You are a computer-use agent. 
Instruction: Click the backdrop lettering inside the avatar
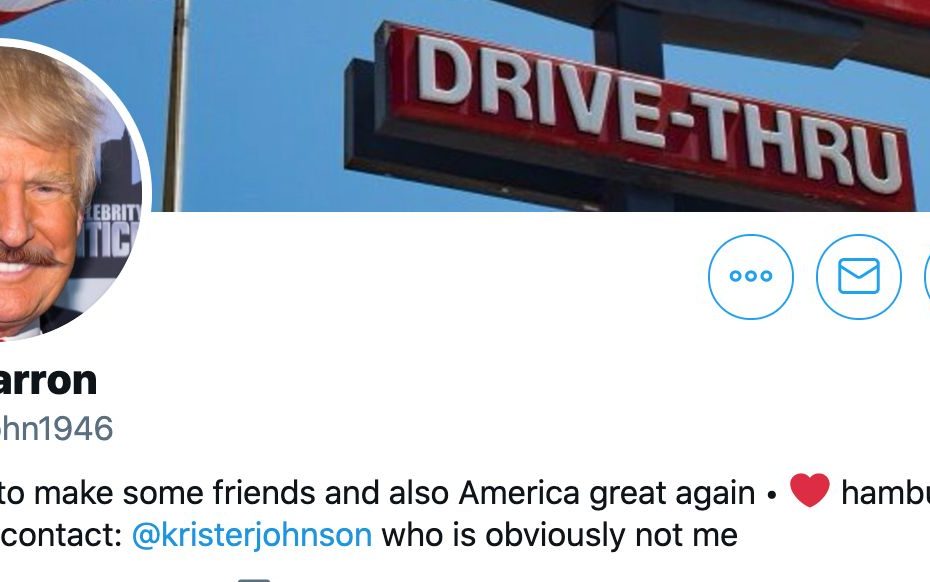coord(113,232)
